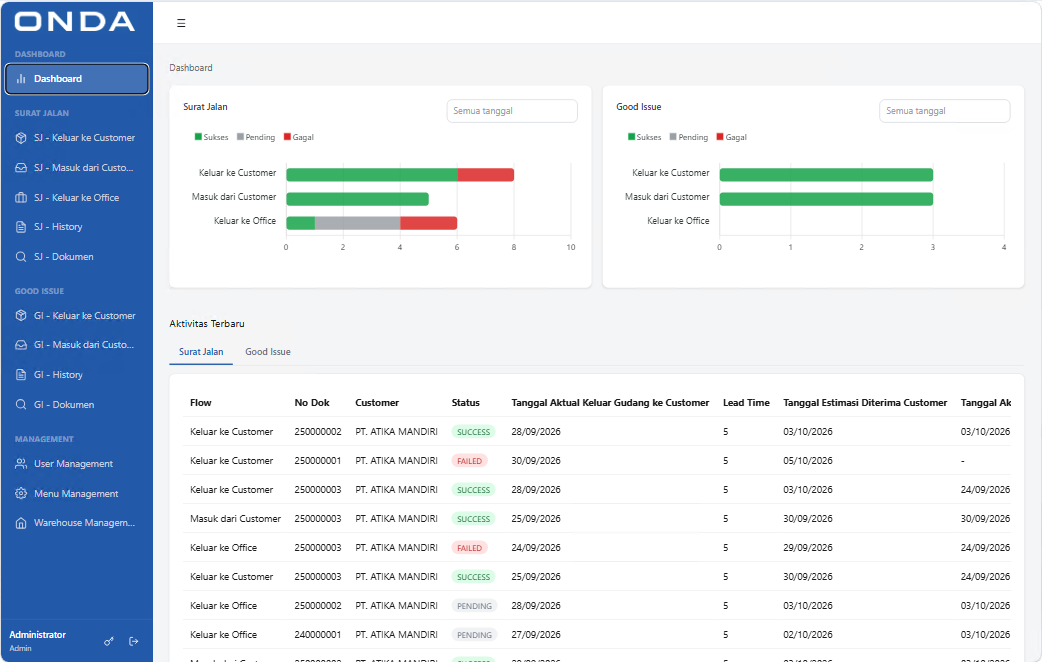Click GI - Keluar ke Customer box icon
This screenshot has width=1042, height=662.
(21, 316)
